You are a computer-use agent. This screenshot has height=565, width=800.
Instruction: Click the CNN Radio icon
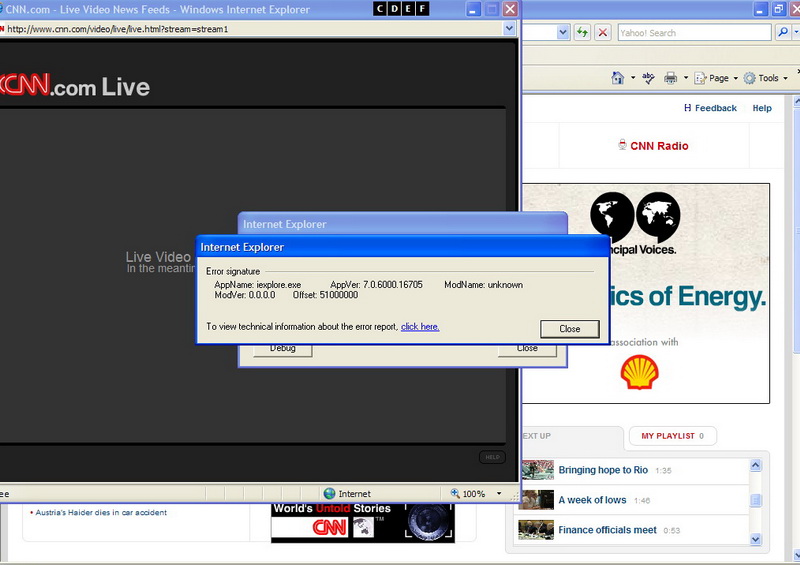[x=622, y=145]
